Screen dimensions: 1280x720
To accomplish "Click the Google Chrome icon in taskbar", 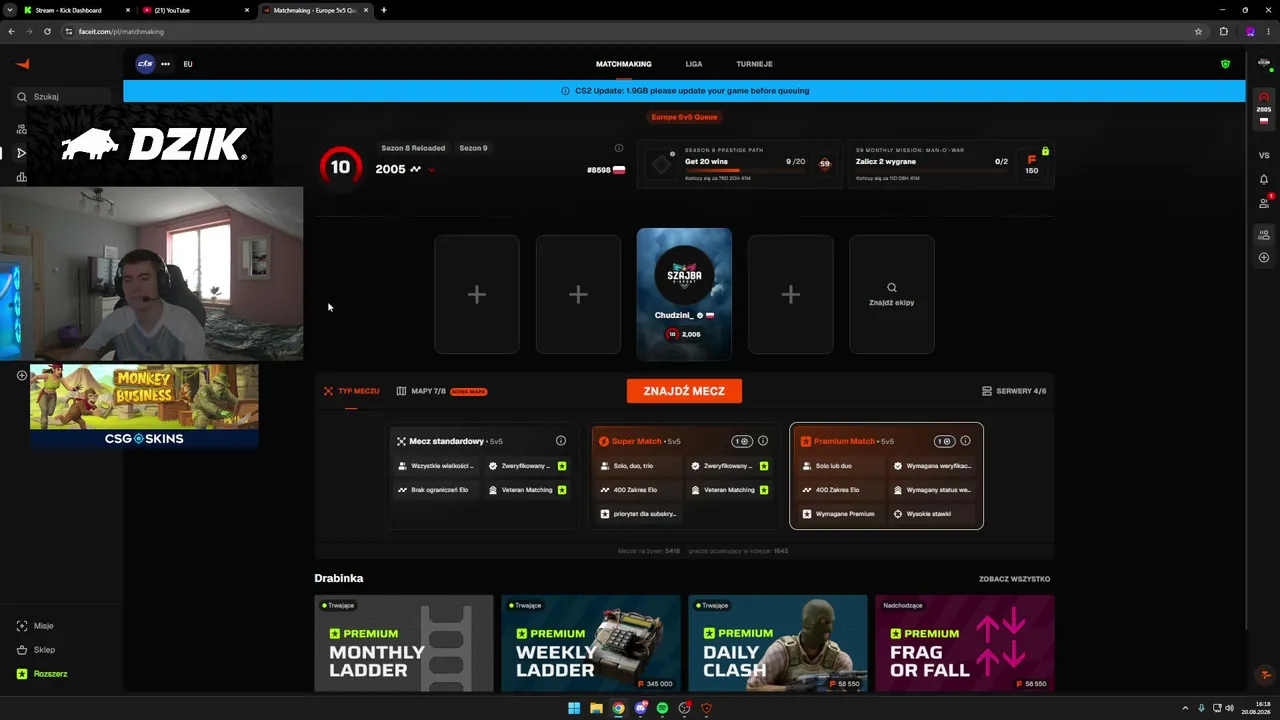I will click(618, 708).
